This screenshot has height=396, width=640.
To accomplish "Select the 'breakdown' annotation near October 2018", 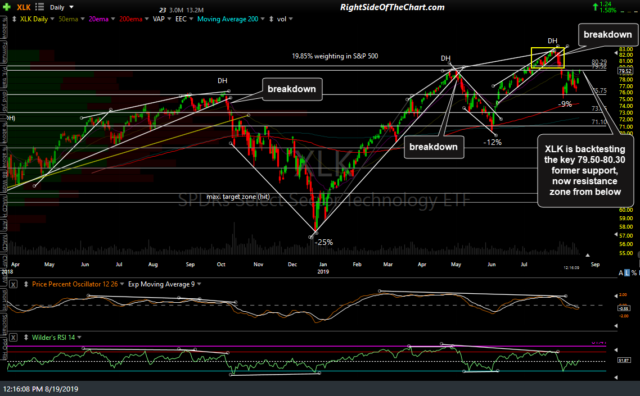I will (x=292, y=89).
